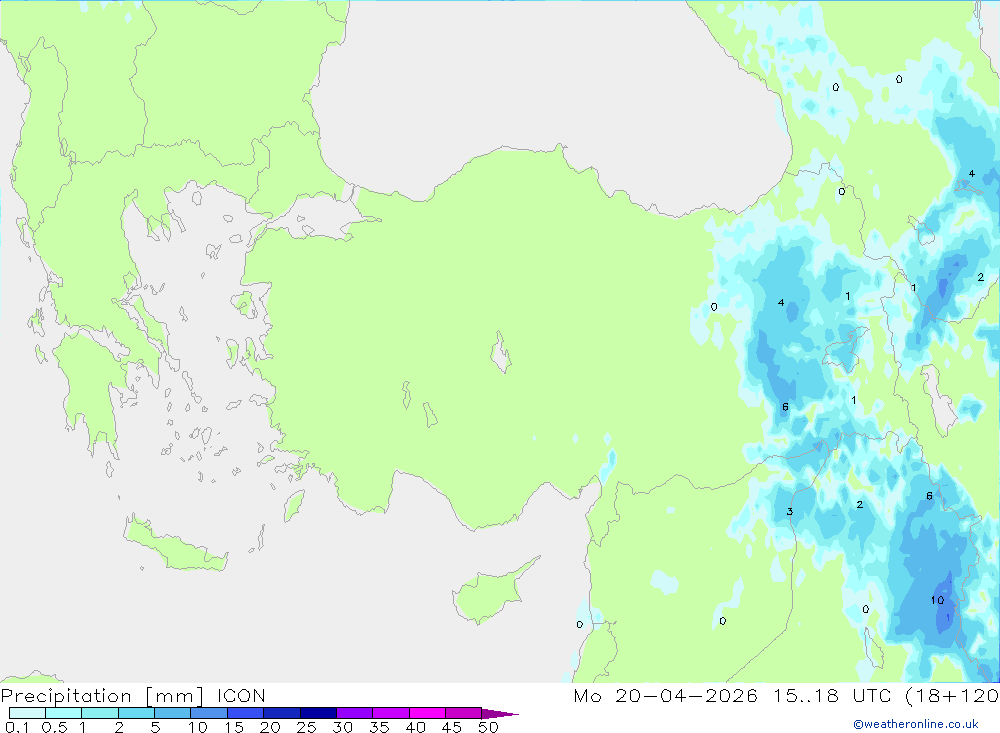Click the '40' legend scale label
Viewport: 1000px width, 733px height.
pyautogui.click(x=415, y=727)
